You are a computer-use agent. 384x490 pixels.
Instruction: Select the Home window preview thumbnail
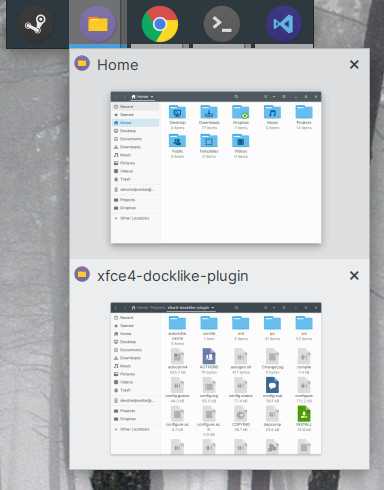click(216, 167)
